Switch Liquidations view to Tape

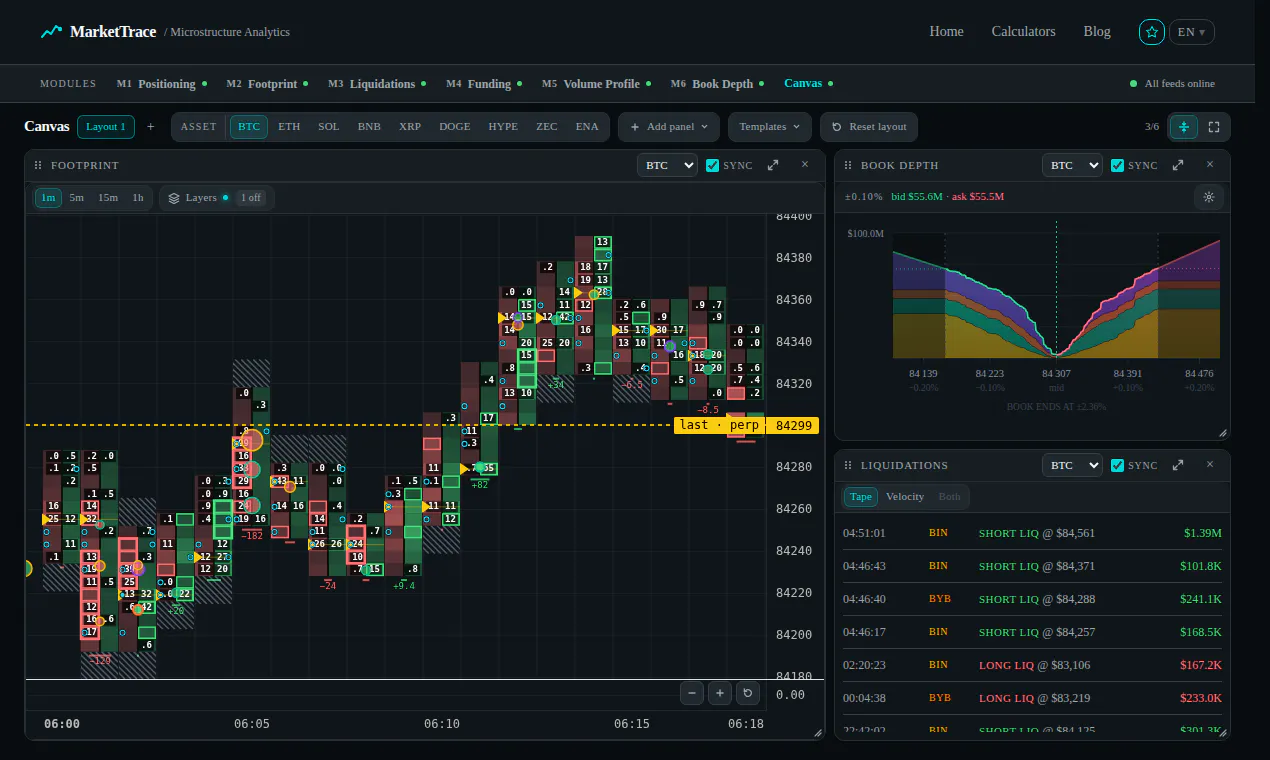(x=861, y=497)
